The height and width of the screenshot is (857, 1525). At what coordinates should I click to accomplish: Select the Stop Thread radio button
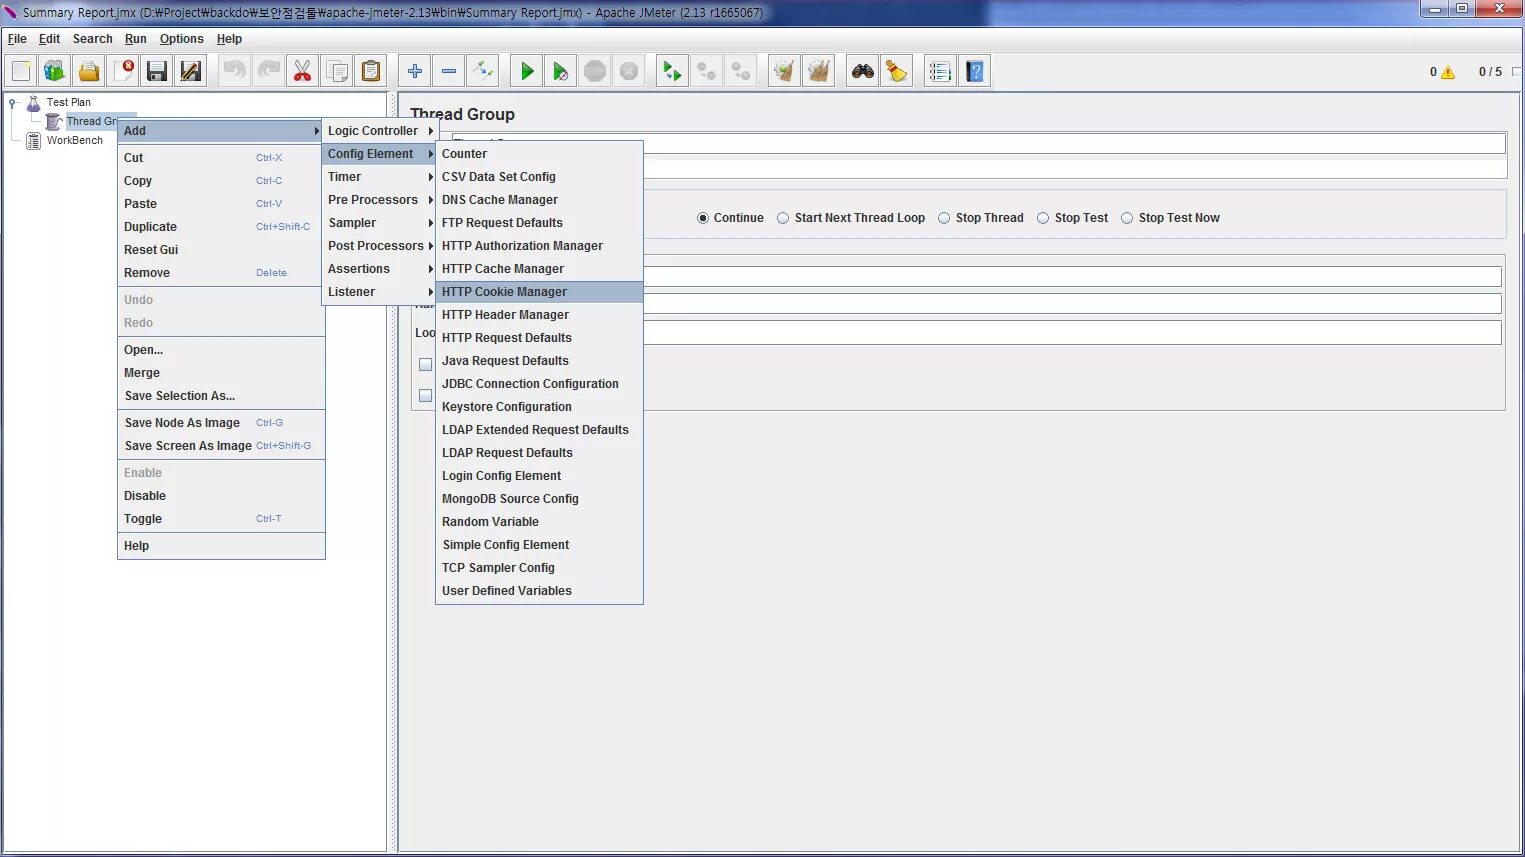[x=944, y=218]
